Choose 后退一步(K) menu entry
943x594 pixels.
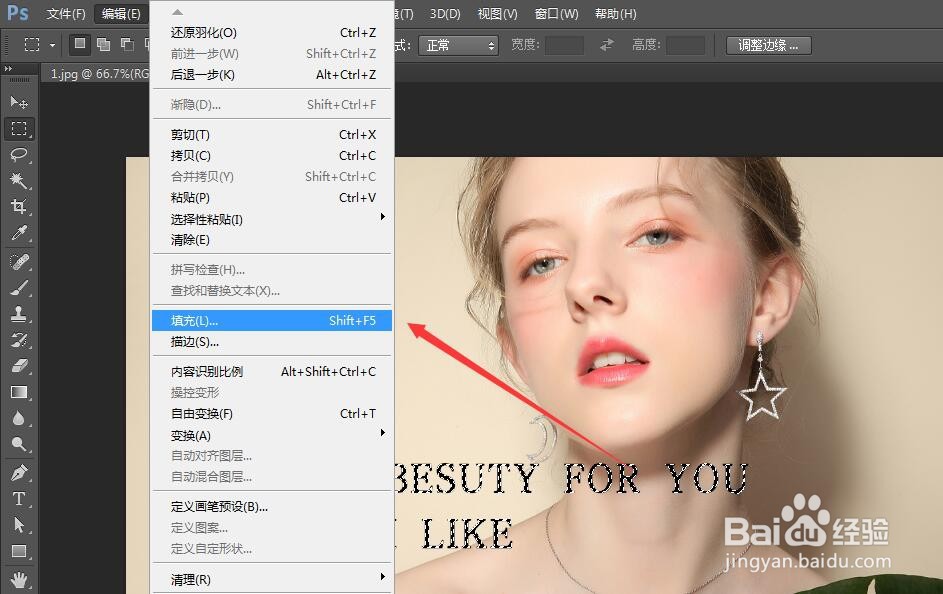(272, 75)
